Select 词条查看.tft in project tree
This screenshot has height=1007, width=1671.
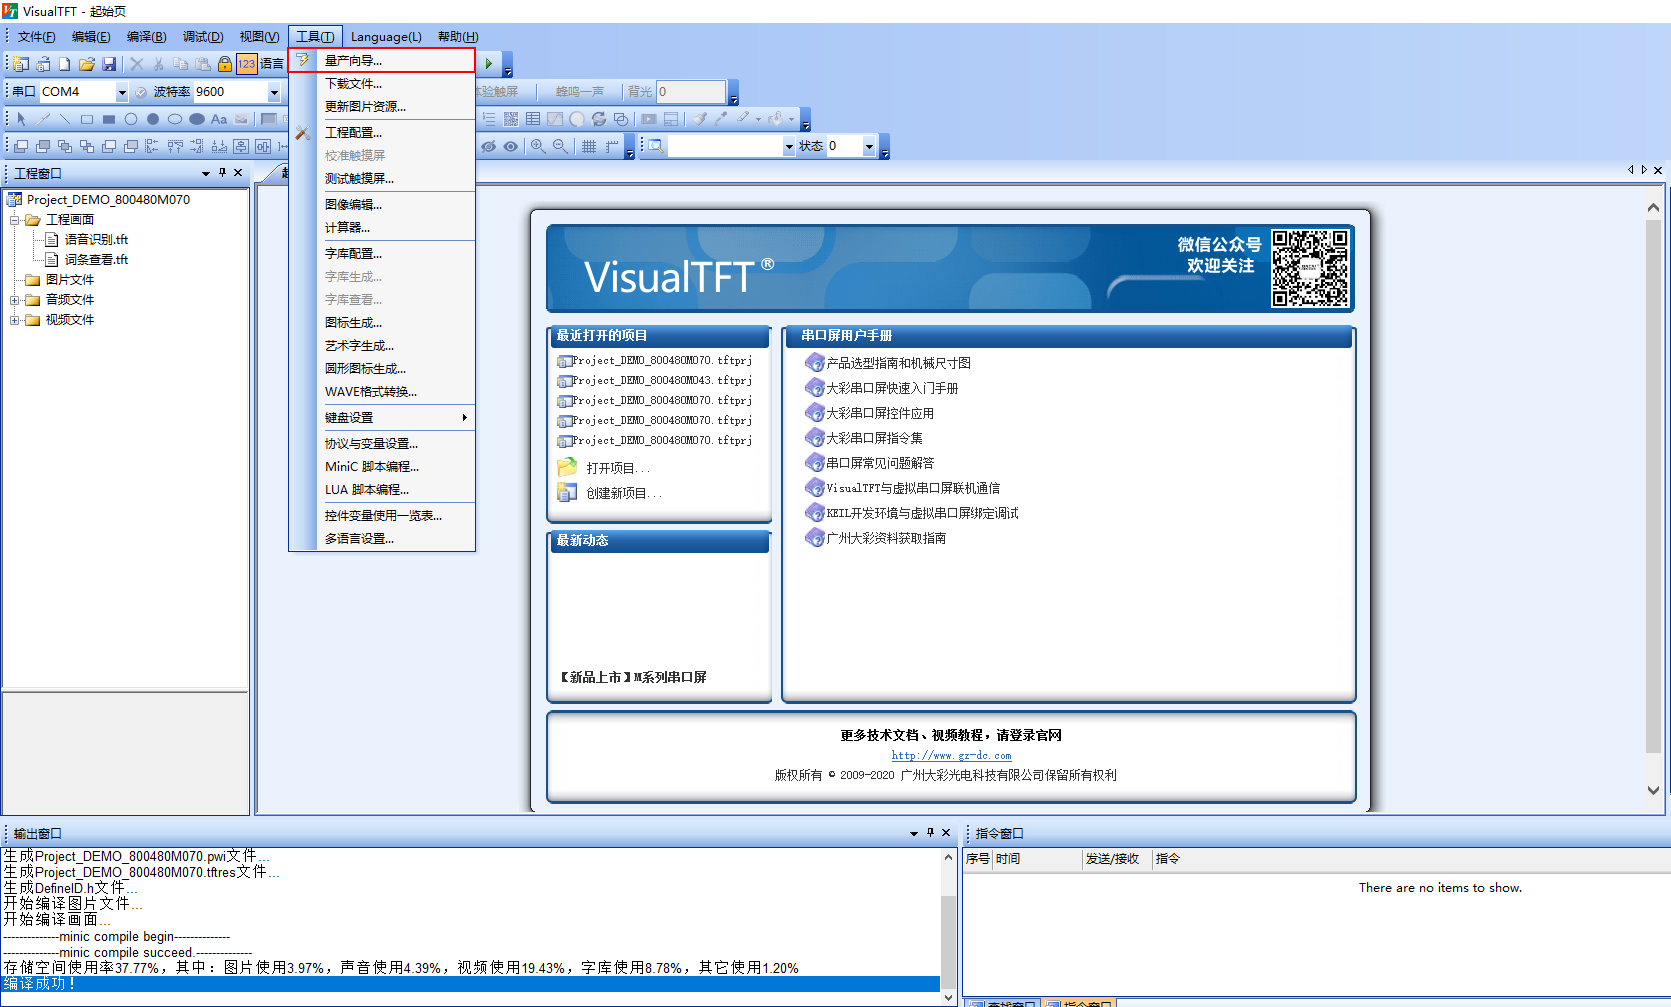click(x=96, y=260)
